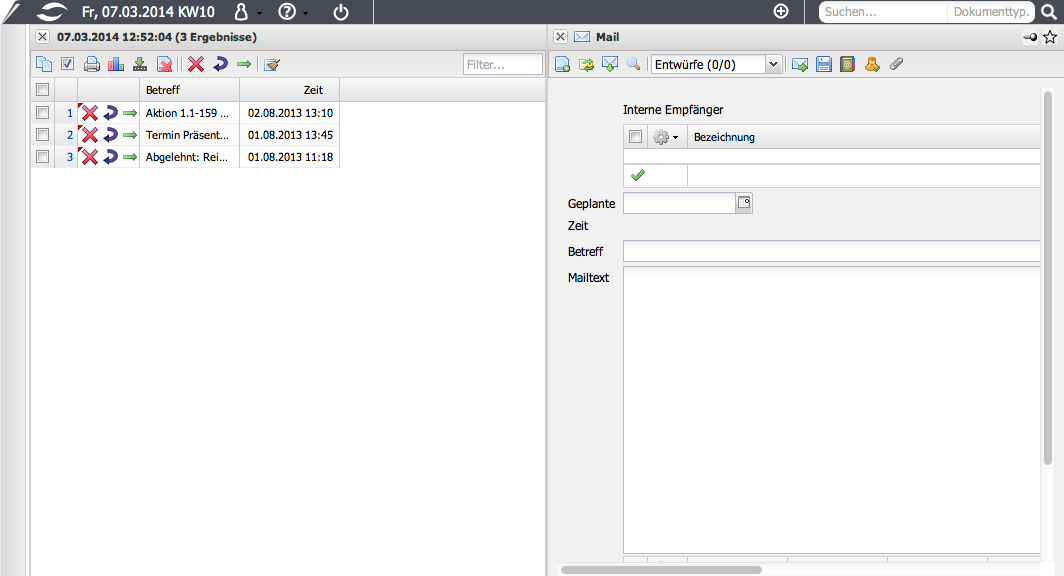Confirm recipient with the green checkmark
This screenshot has height=576, width=1064.
638,175
